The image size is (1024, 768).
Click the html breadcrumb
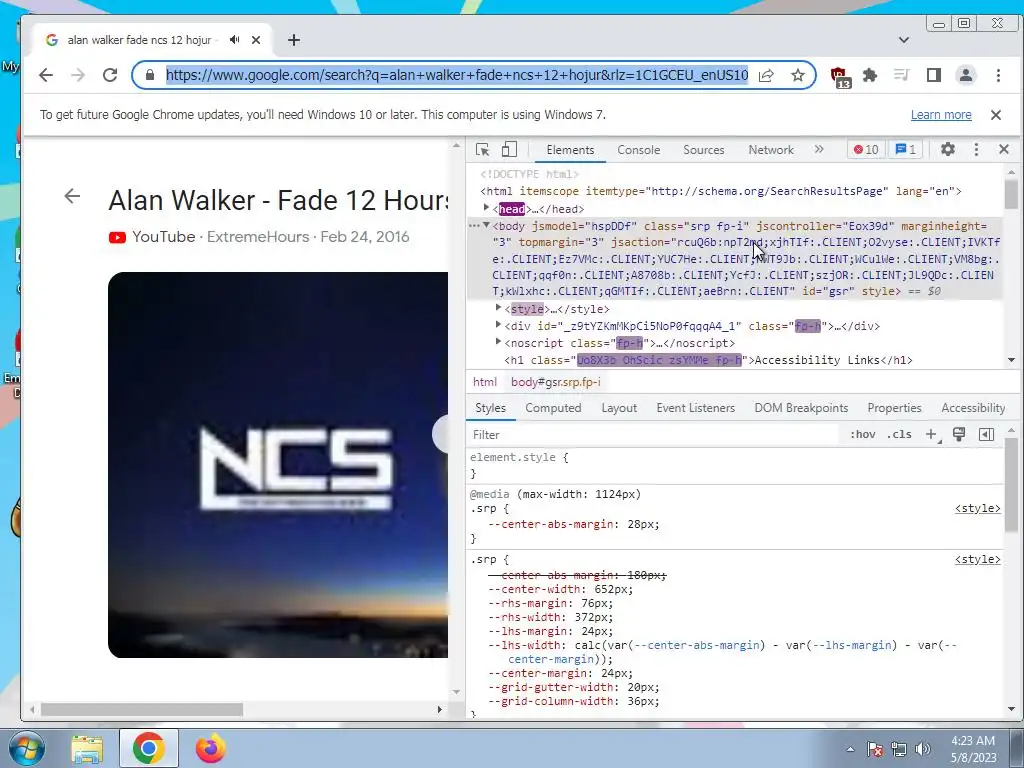coord(485,382)
